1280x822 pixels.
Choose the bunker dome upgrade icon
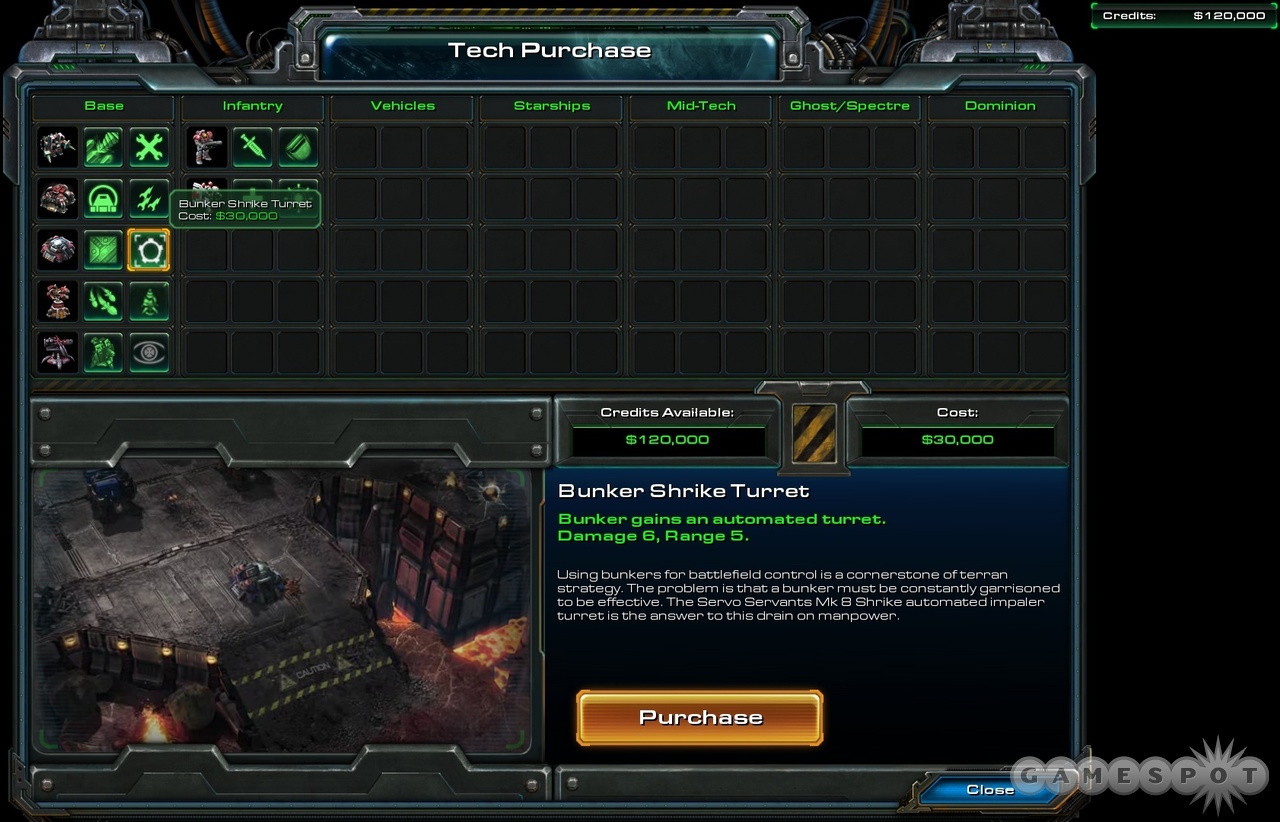click(103, 199)
